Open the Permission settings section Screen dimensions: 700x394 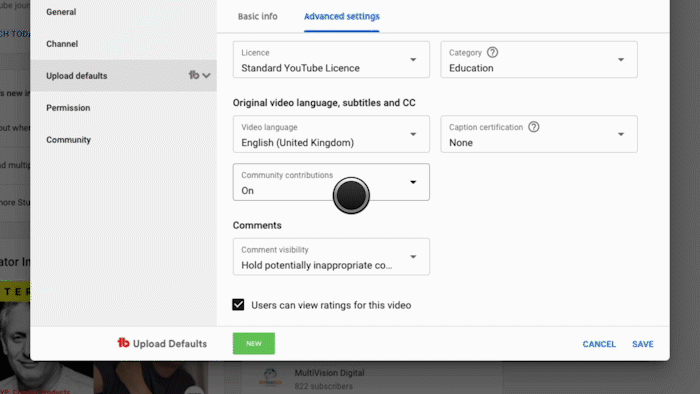pos(68,108)
